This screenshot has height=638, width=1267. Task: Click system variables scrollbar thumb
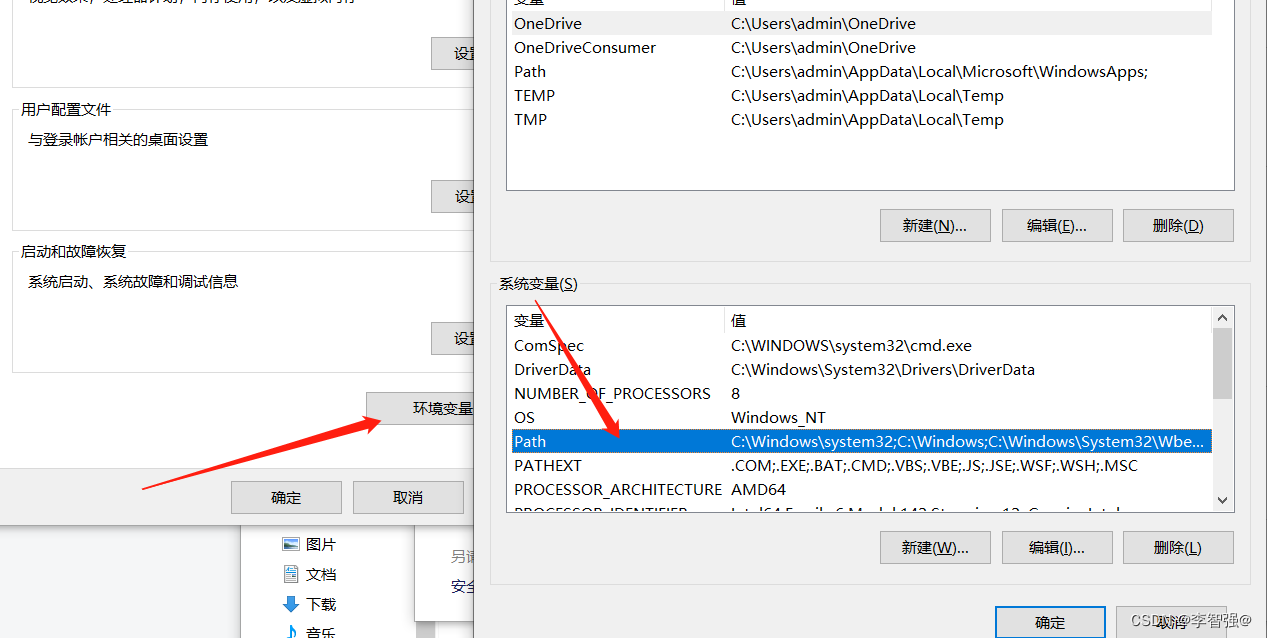pos(1222,363)
